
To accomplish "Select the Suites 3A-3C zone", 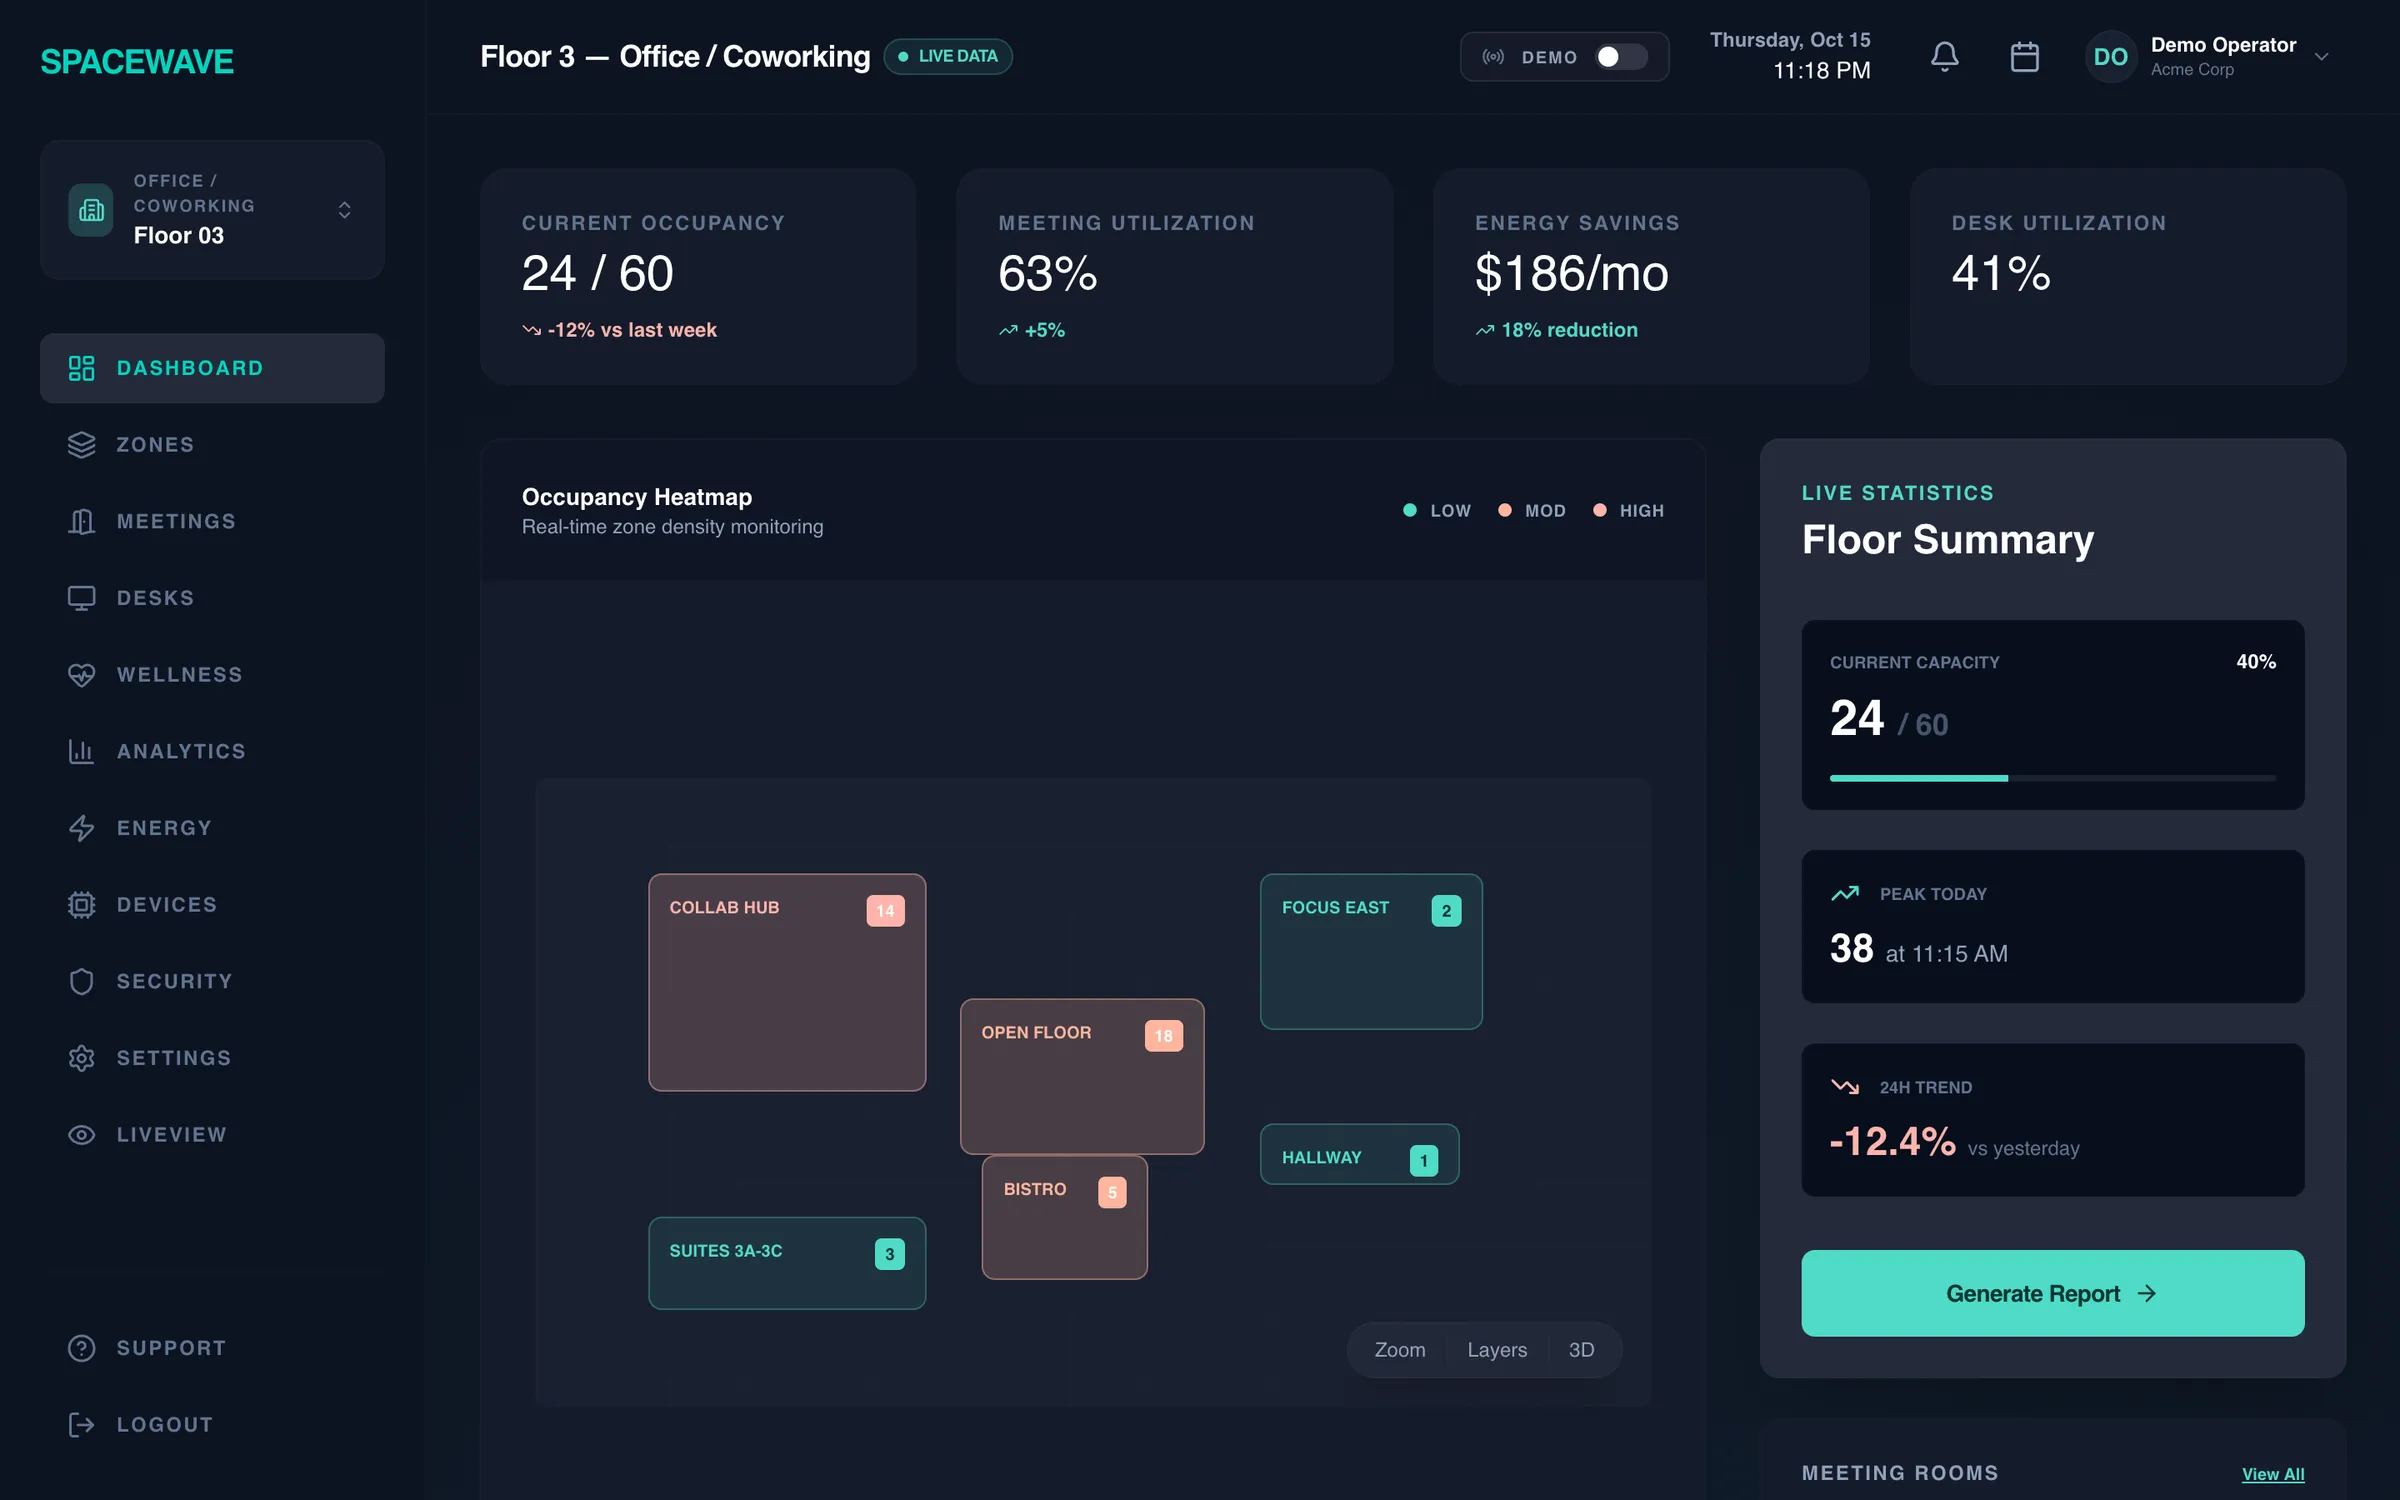I will (x=786, y=1263).
